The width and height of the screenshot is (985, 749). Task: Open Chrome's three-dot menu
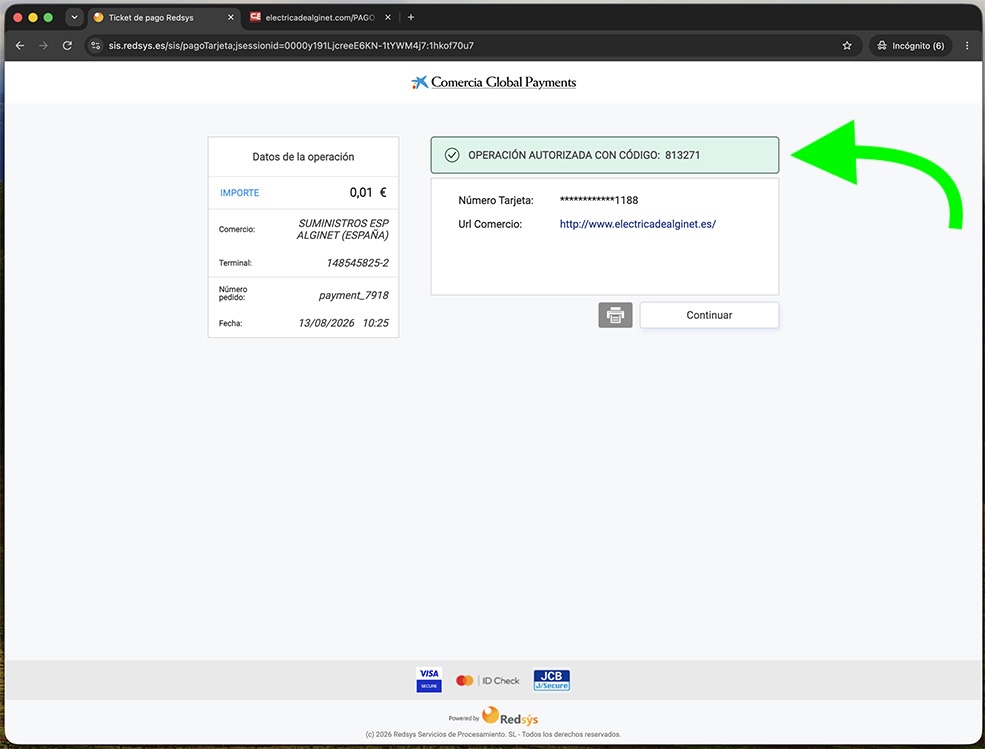pyautogui.click(x=967, y=45)
